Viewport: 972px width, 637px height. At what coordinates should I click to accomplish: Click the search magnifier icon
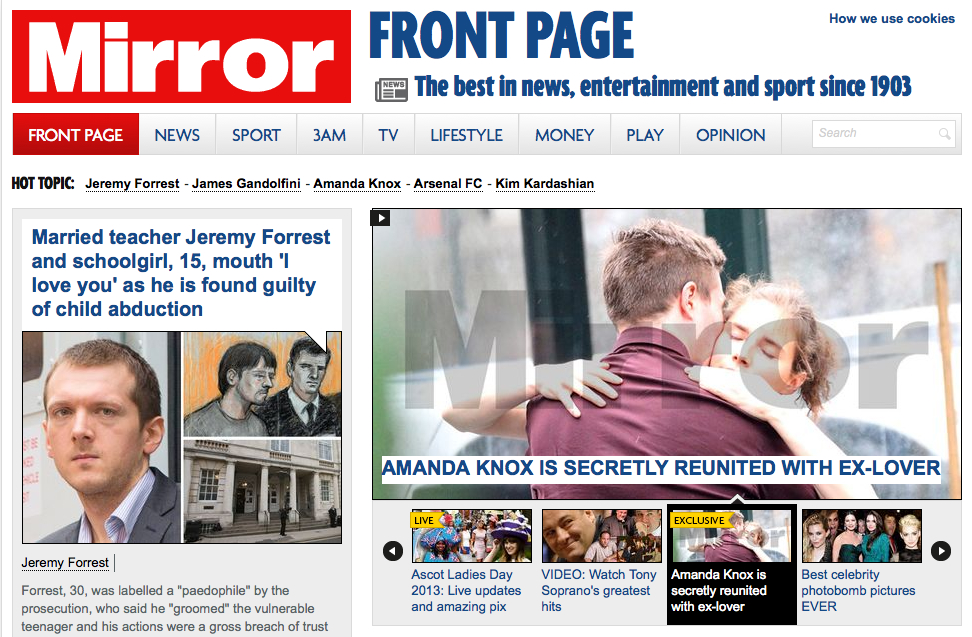[944, 134]
